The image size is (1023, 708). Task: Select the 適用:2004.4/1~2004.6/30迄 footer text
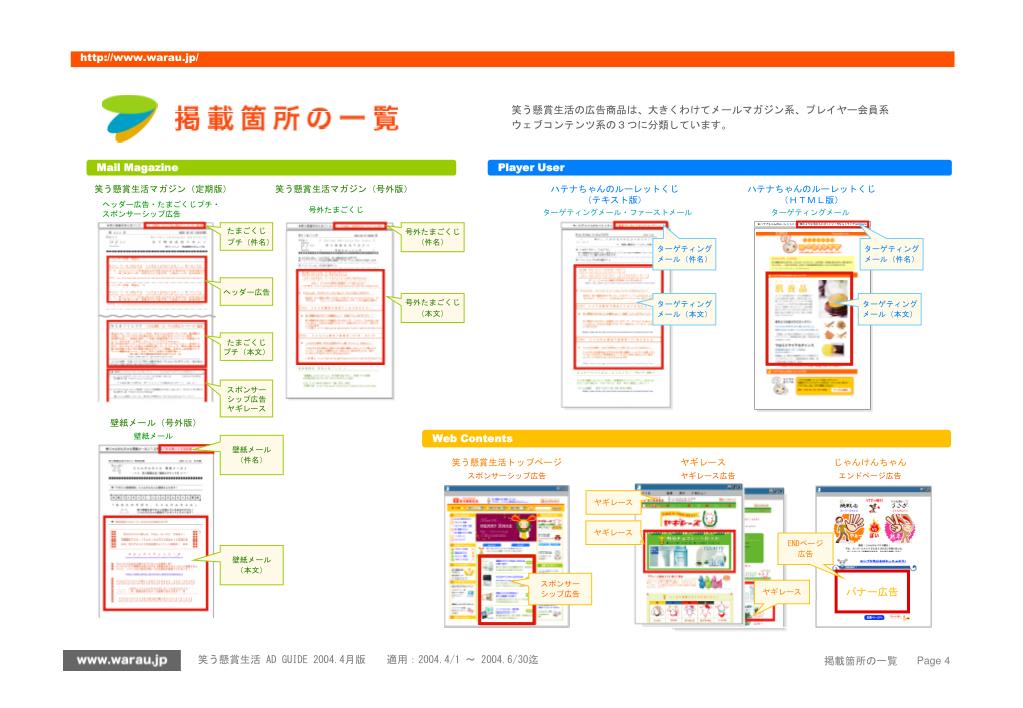coord(462,660)
